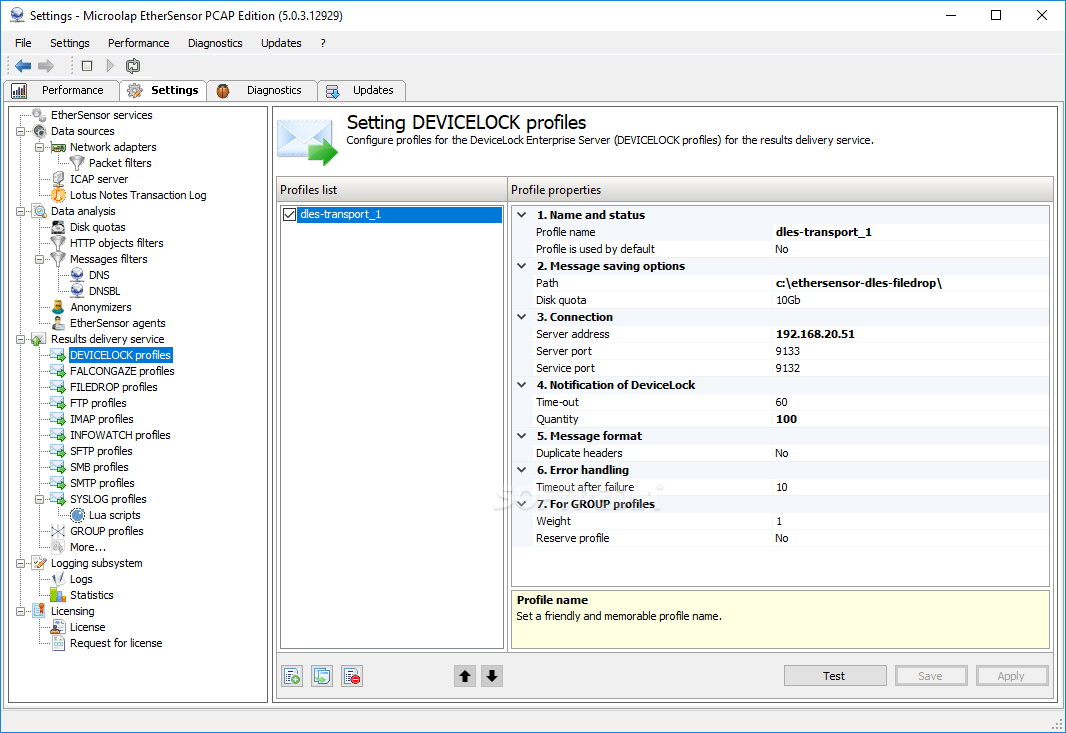Click the Lotus Notes Transaction Log icon
Screen dimensions: 1066x733
coord(58,194)
